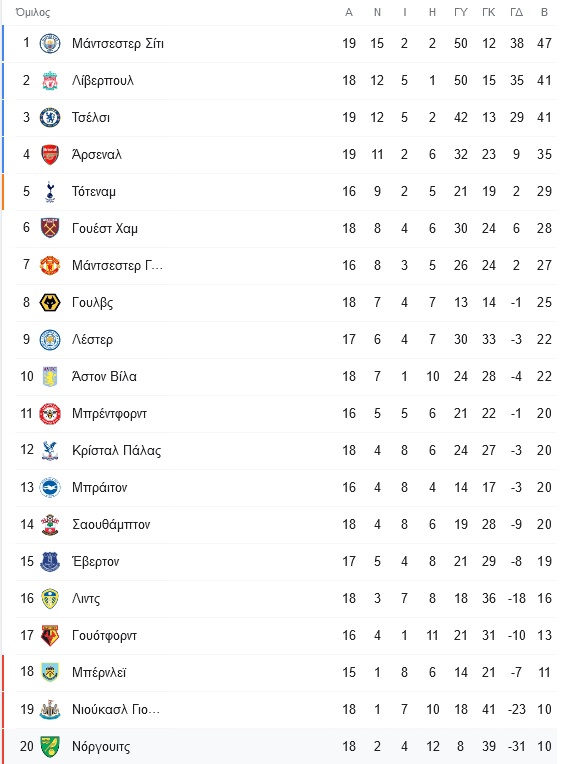Image resolution: width=570 pixels, height=764 pixels.
Task: Click the Watford crest icon
Action: click(x=50, y=636)
